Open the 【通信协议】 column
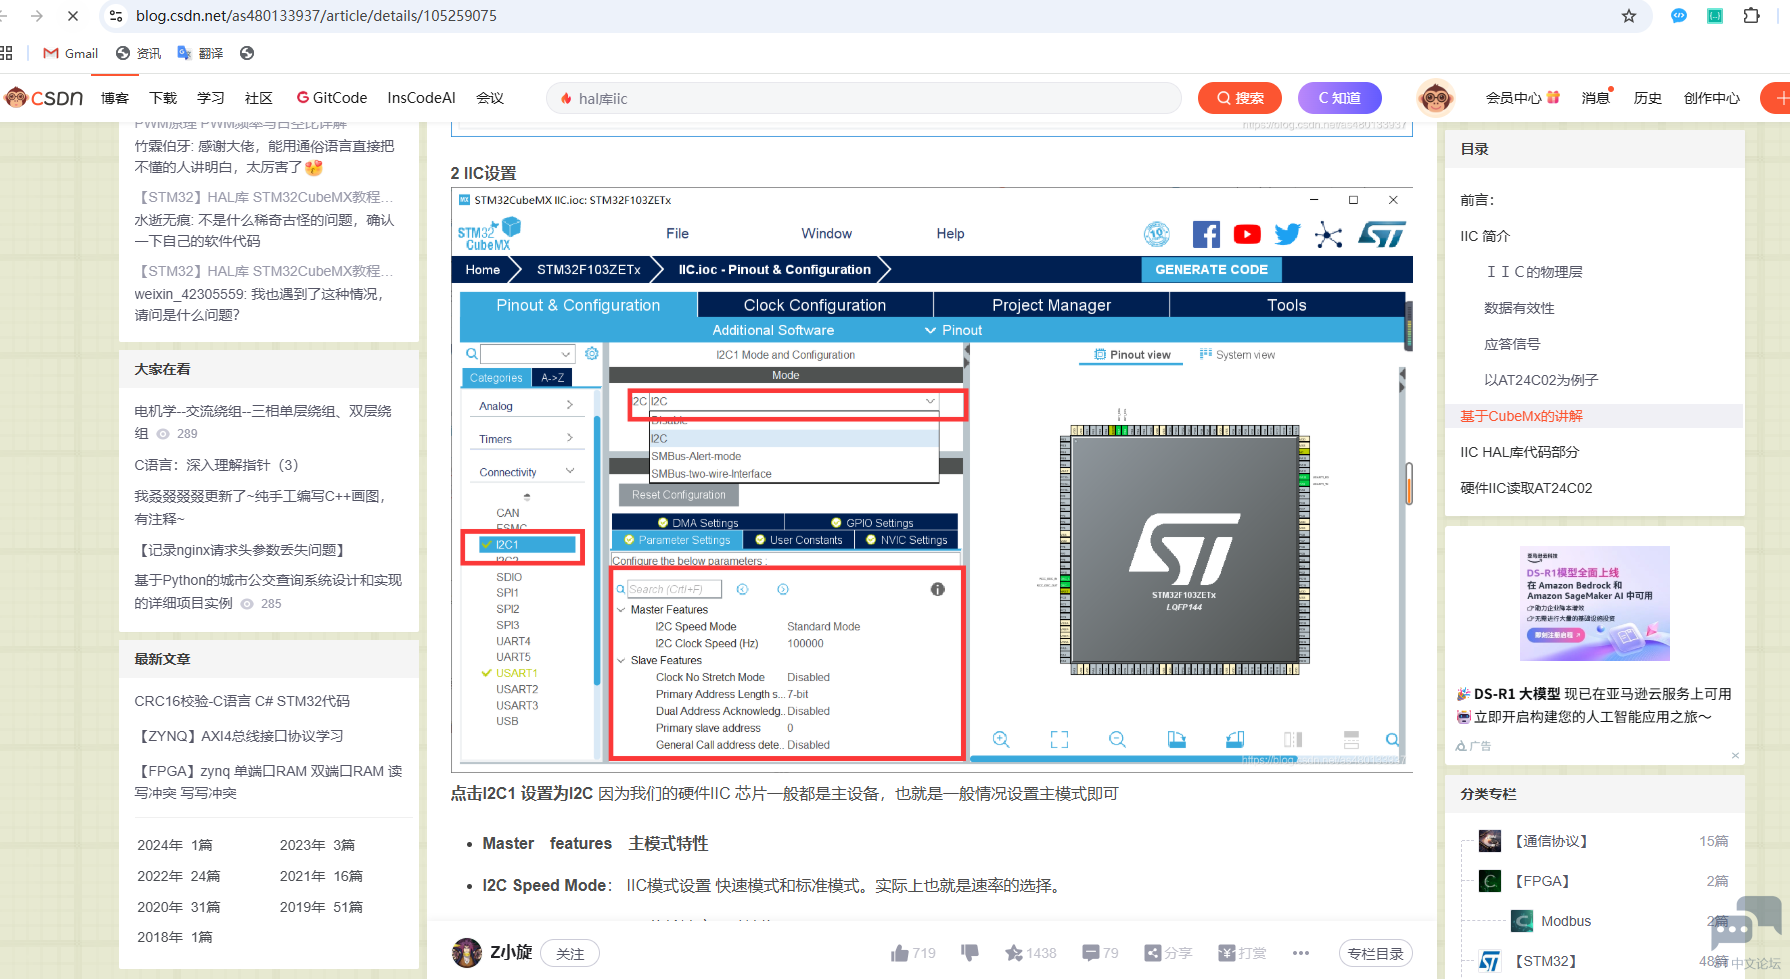Viewport: 1790px width, 979px height. coord(1551,841)
